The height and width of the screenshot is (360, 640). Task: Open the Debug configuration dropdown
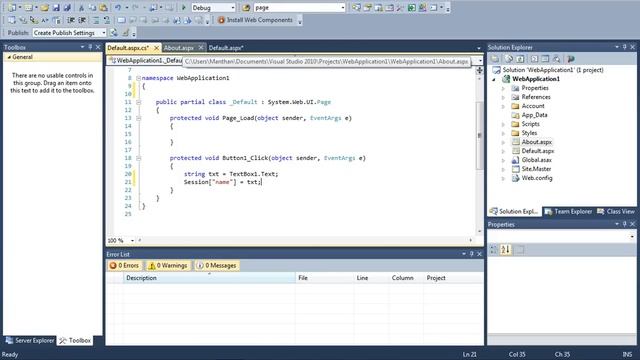coord(233,8)
